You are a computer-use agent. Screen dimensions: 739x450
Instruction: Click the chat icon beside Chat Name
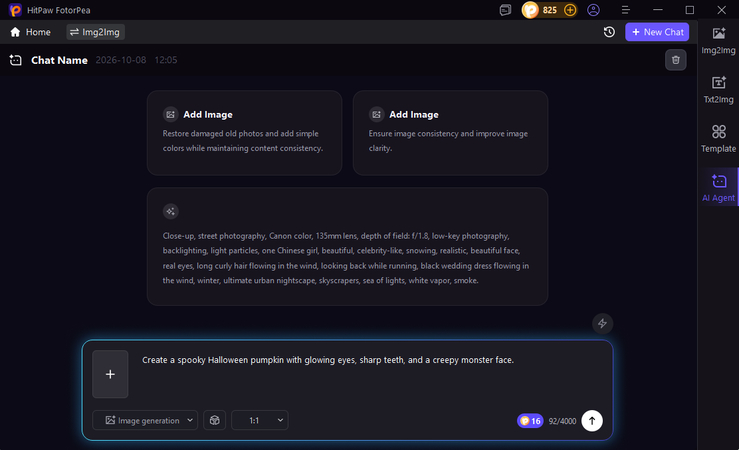tap(16, 60)
